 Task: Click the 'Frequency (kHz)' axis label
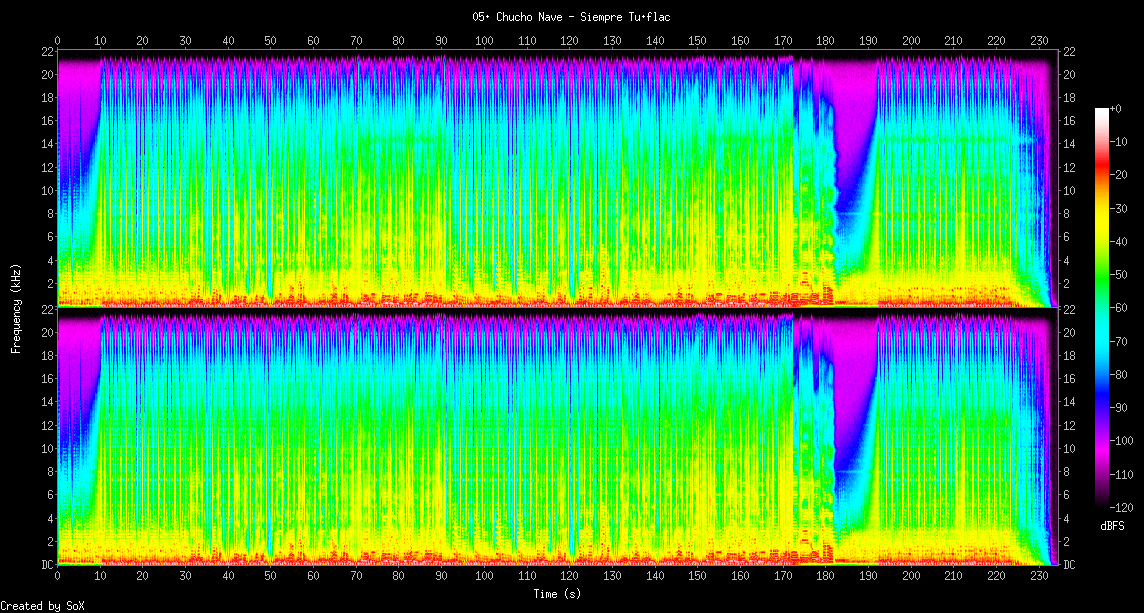[16, 306]
